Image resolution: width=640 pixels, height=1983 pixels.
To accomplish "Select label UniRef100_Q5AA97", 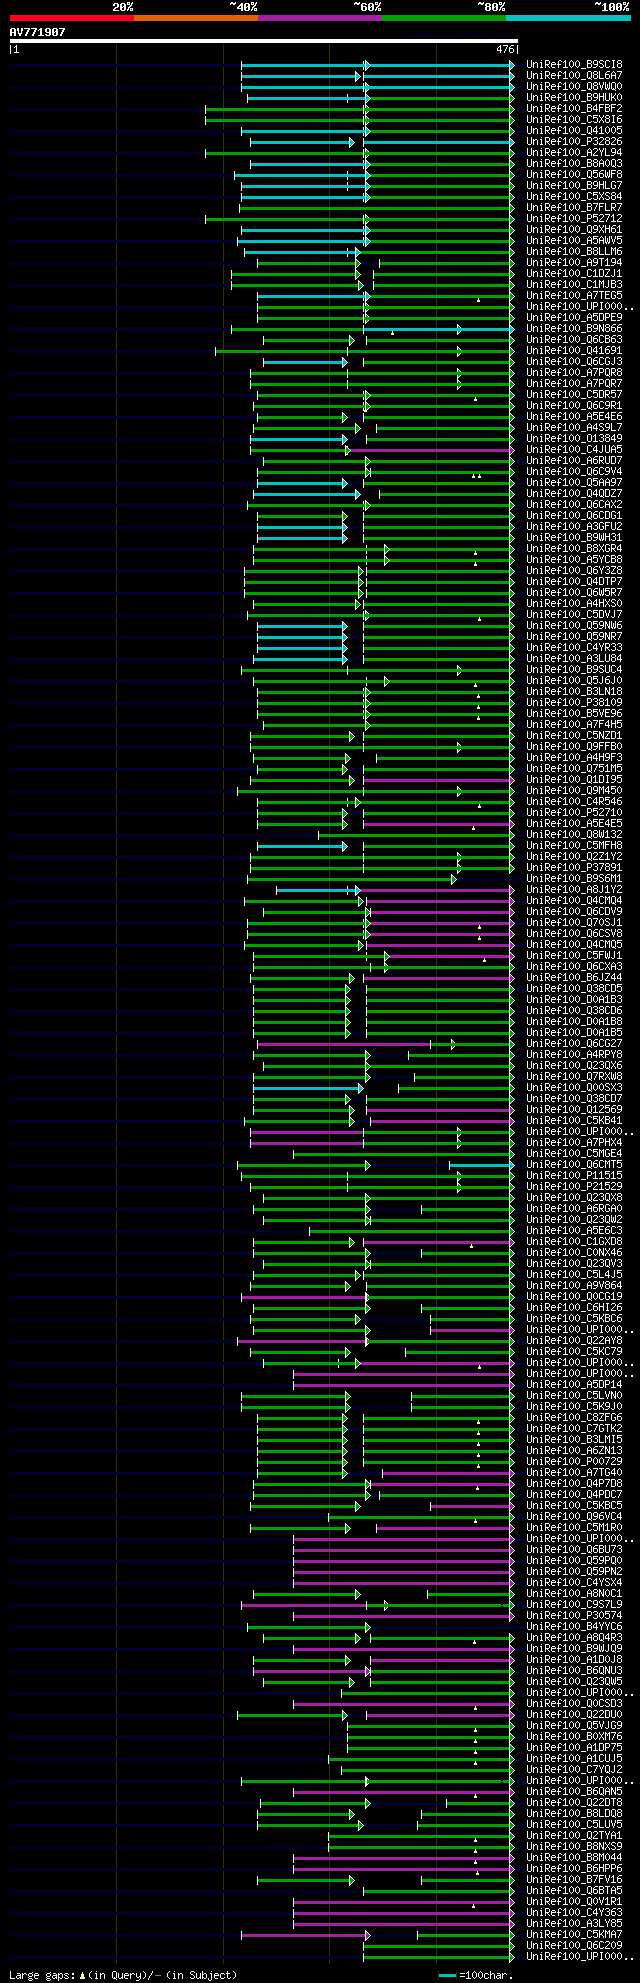I will pos(574,482).
